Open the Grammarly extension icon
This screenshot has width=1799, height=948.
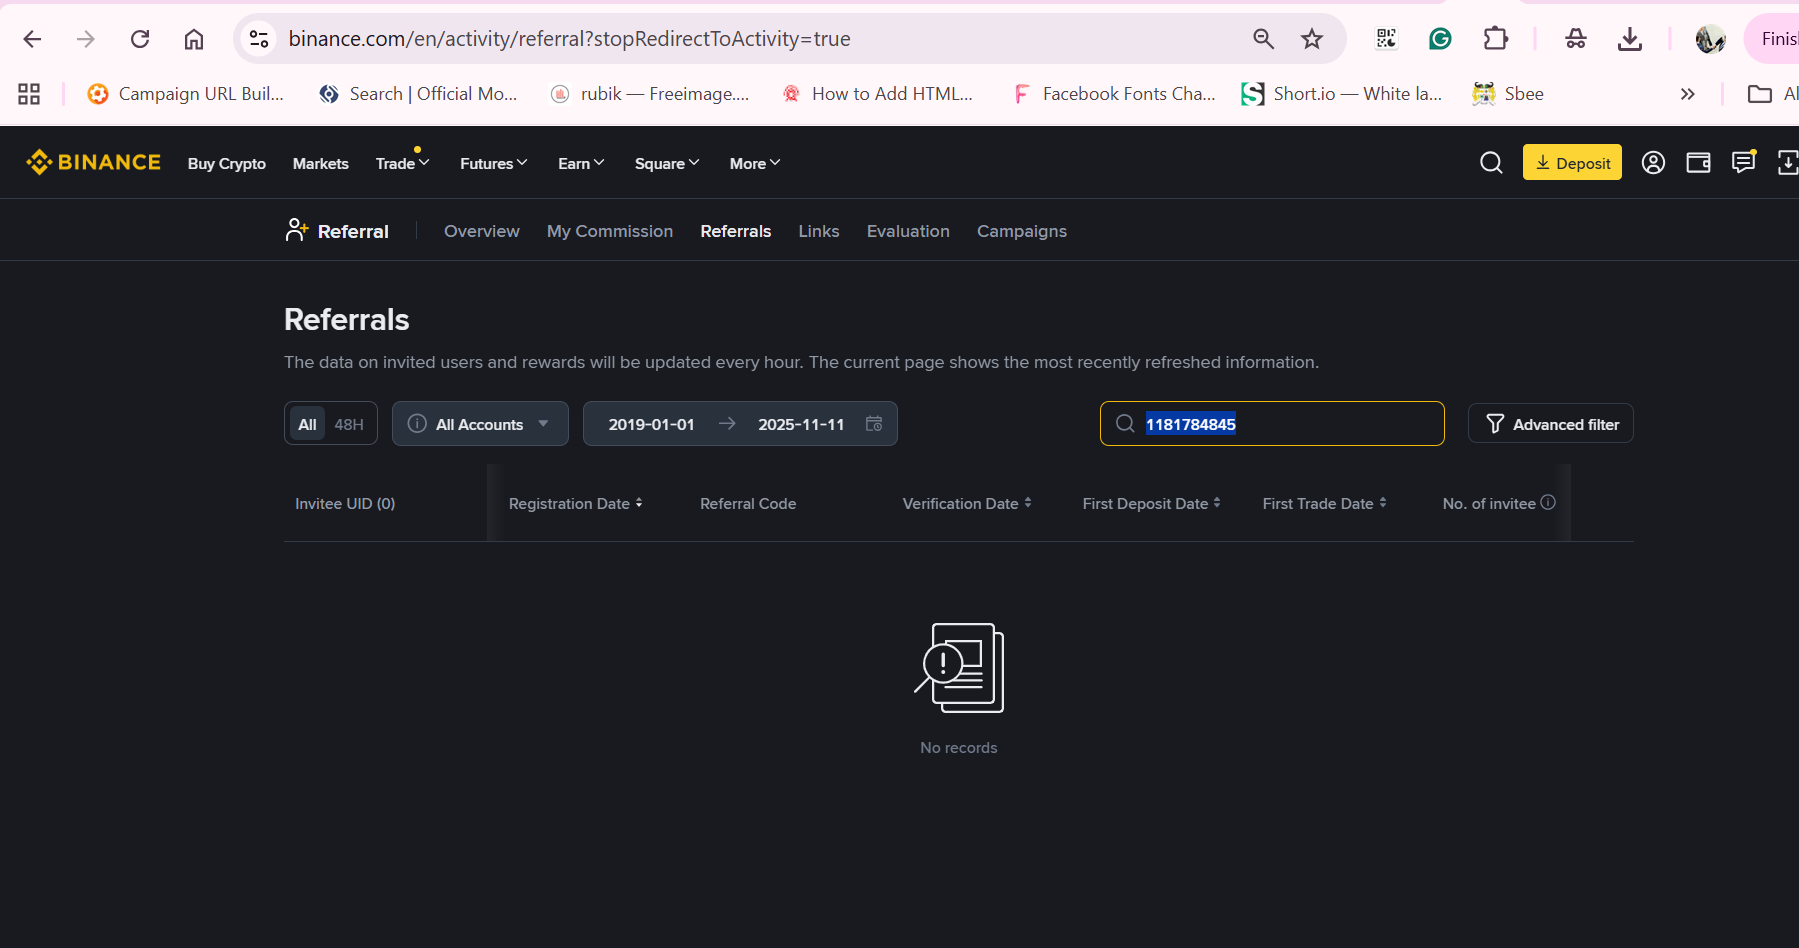coord(1440,39)
